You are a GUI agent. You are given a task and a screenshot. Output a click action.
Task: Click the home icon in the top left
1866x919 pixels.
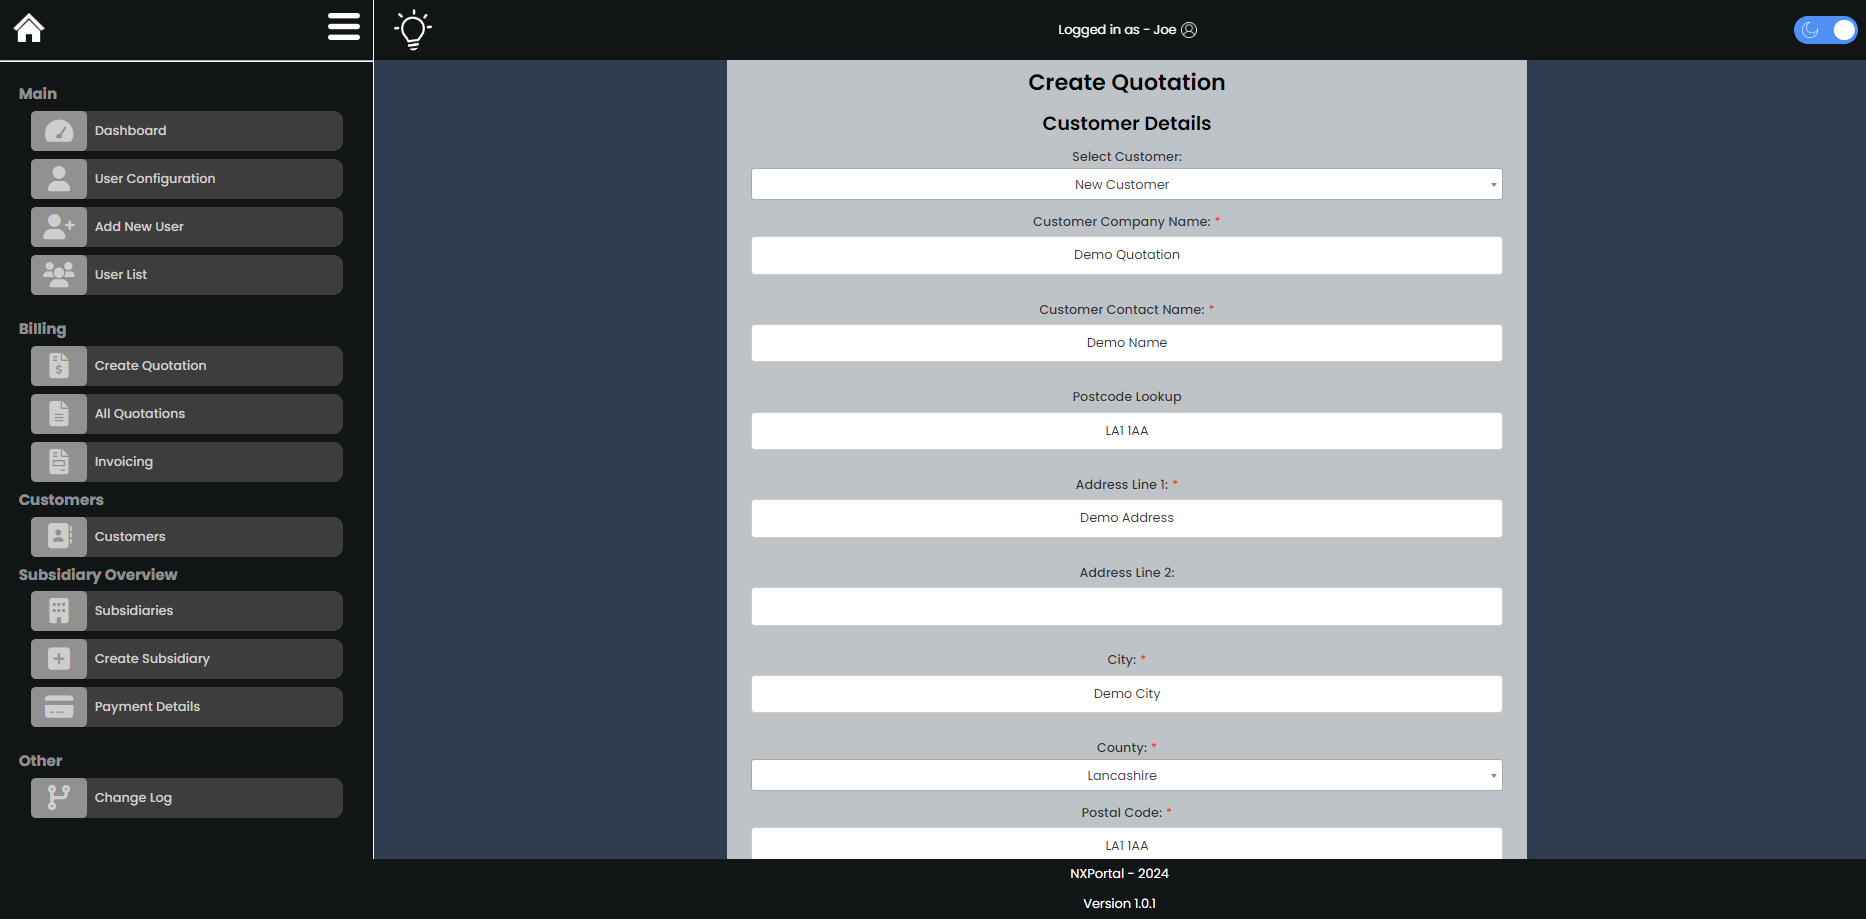[29, 27]
